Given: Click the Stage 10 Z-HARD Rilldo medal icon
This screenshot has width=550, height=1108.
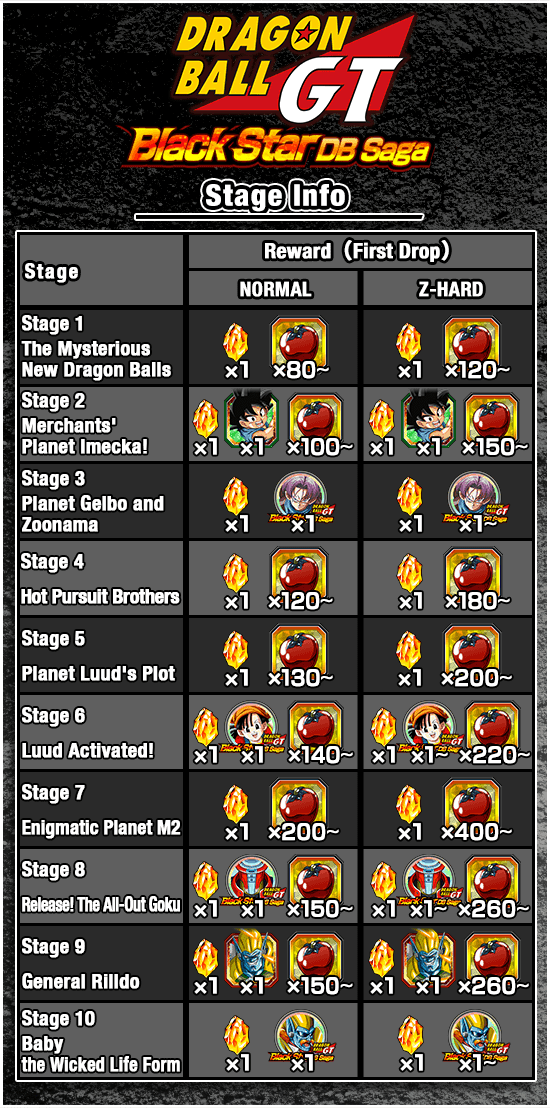Looking at the screenshot, I should coord(474,1037).
